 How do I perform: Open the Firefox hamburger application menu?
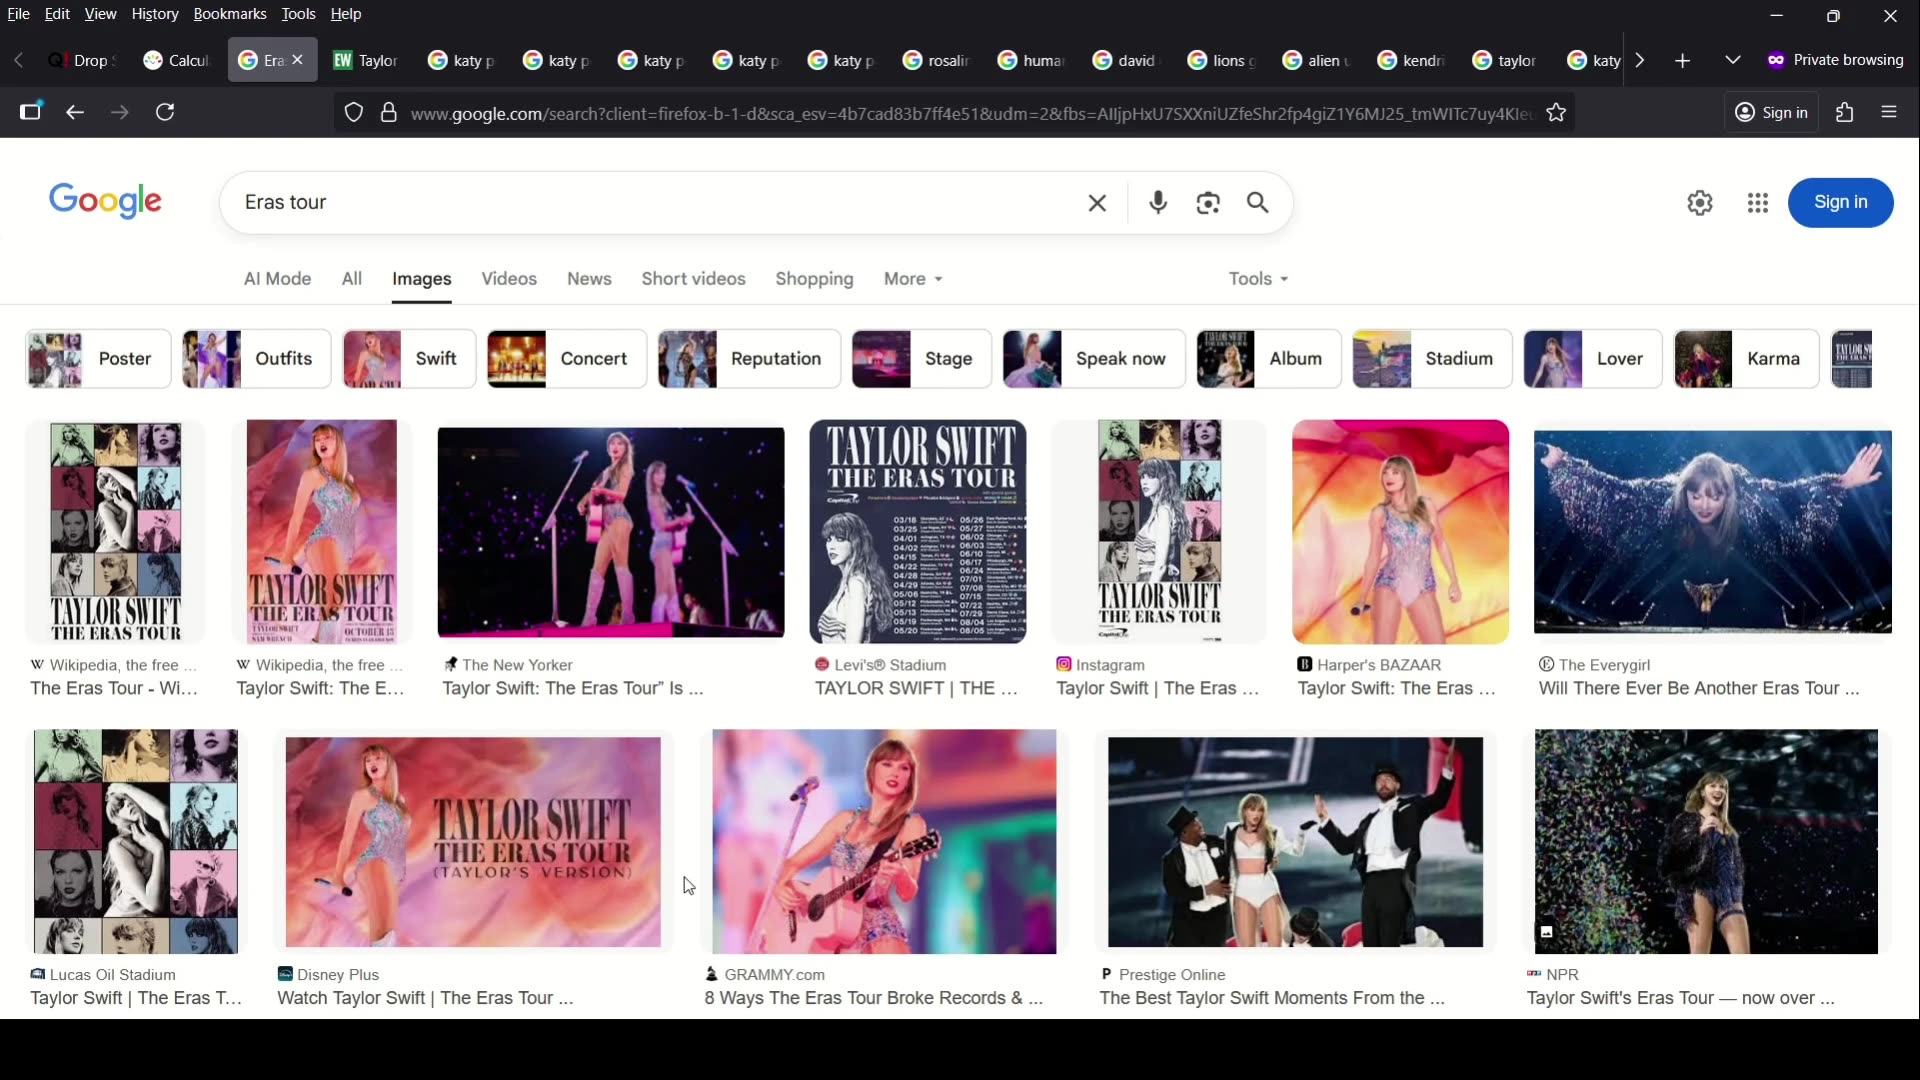(1889, 112)
